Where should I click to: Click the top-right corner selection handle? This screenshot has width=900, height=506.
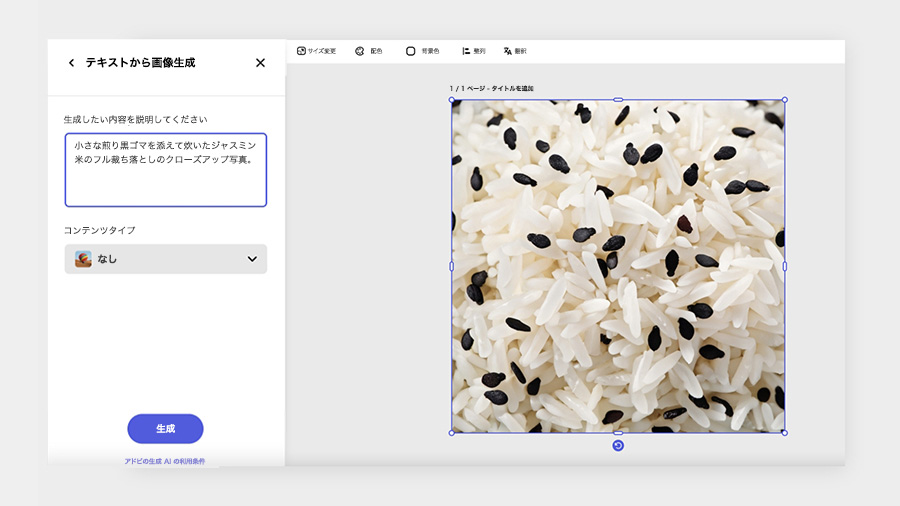tap(785, 100)
